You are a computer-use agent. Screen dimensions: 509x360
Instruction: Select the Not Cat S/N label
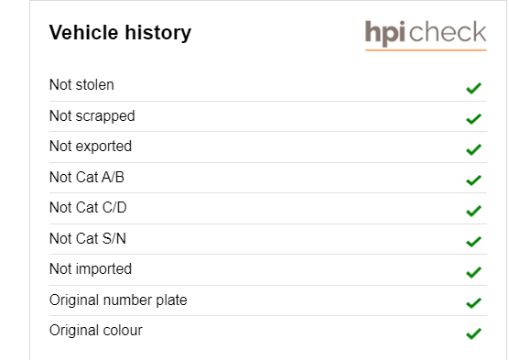(x=88, y=238)
